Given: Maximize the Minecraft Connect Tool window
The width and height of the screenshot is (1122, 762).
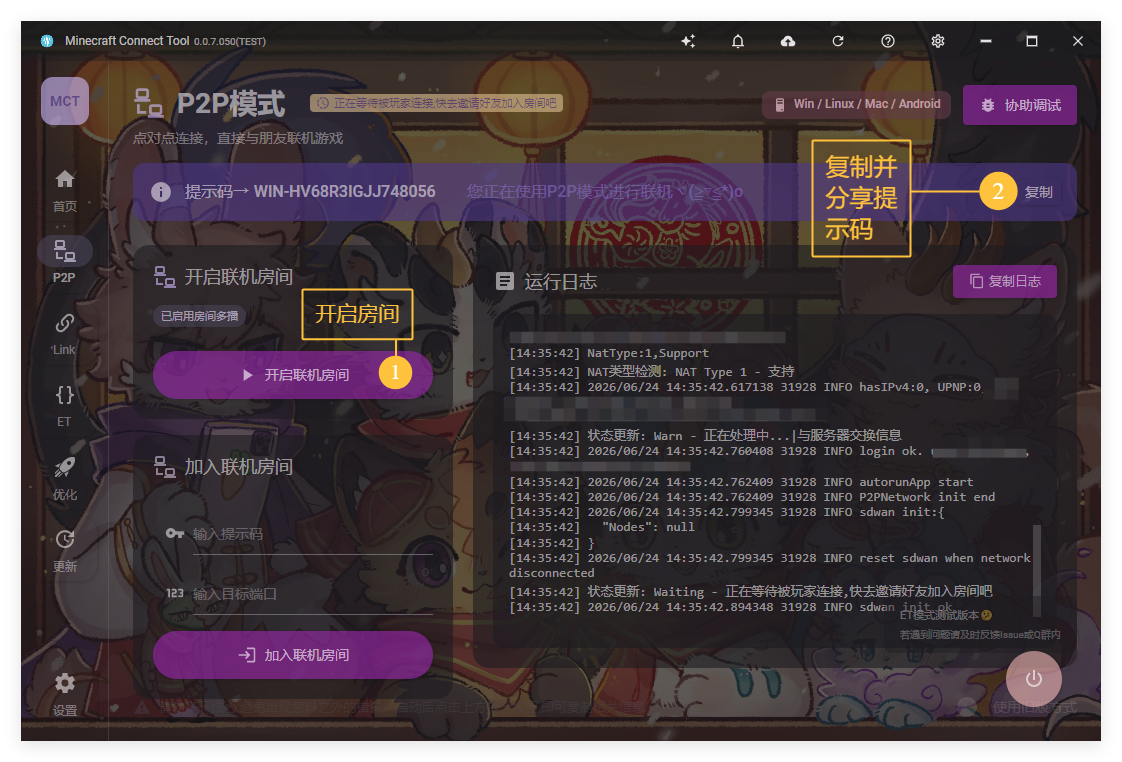Looking at the screenshot, I should 1032,41.
